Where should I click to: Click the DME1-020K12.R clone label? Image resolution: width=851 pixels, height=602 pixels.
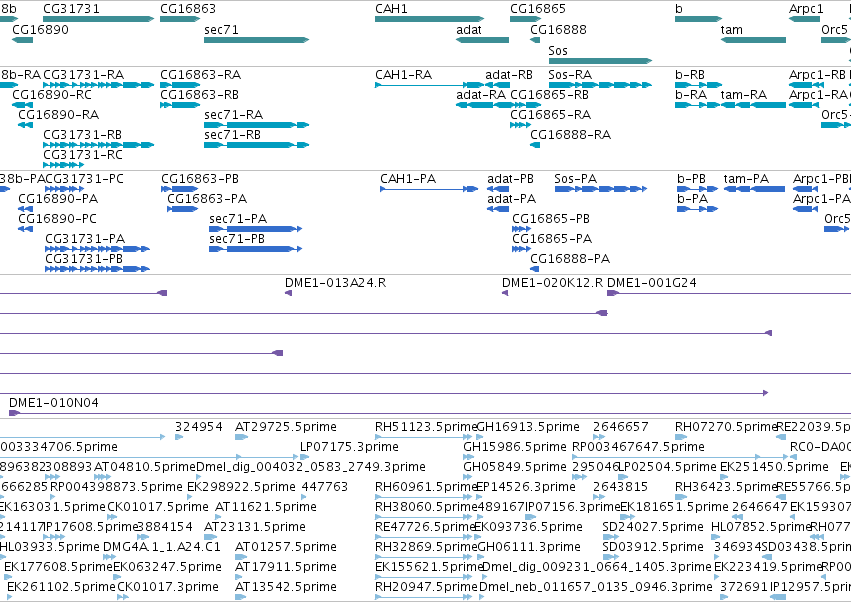(x=552, y=282)
